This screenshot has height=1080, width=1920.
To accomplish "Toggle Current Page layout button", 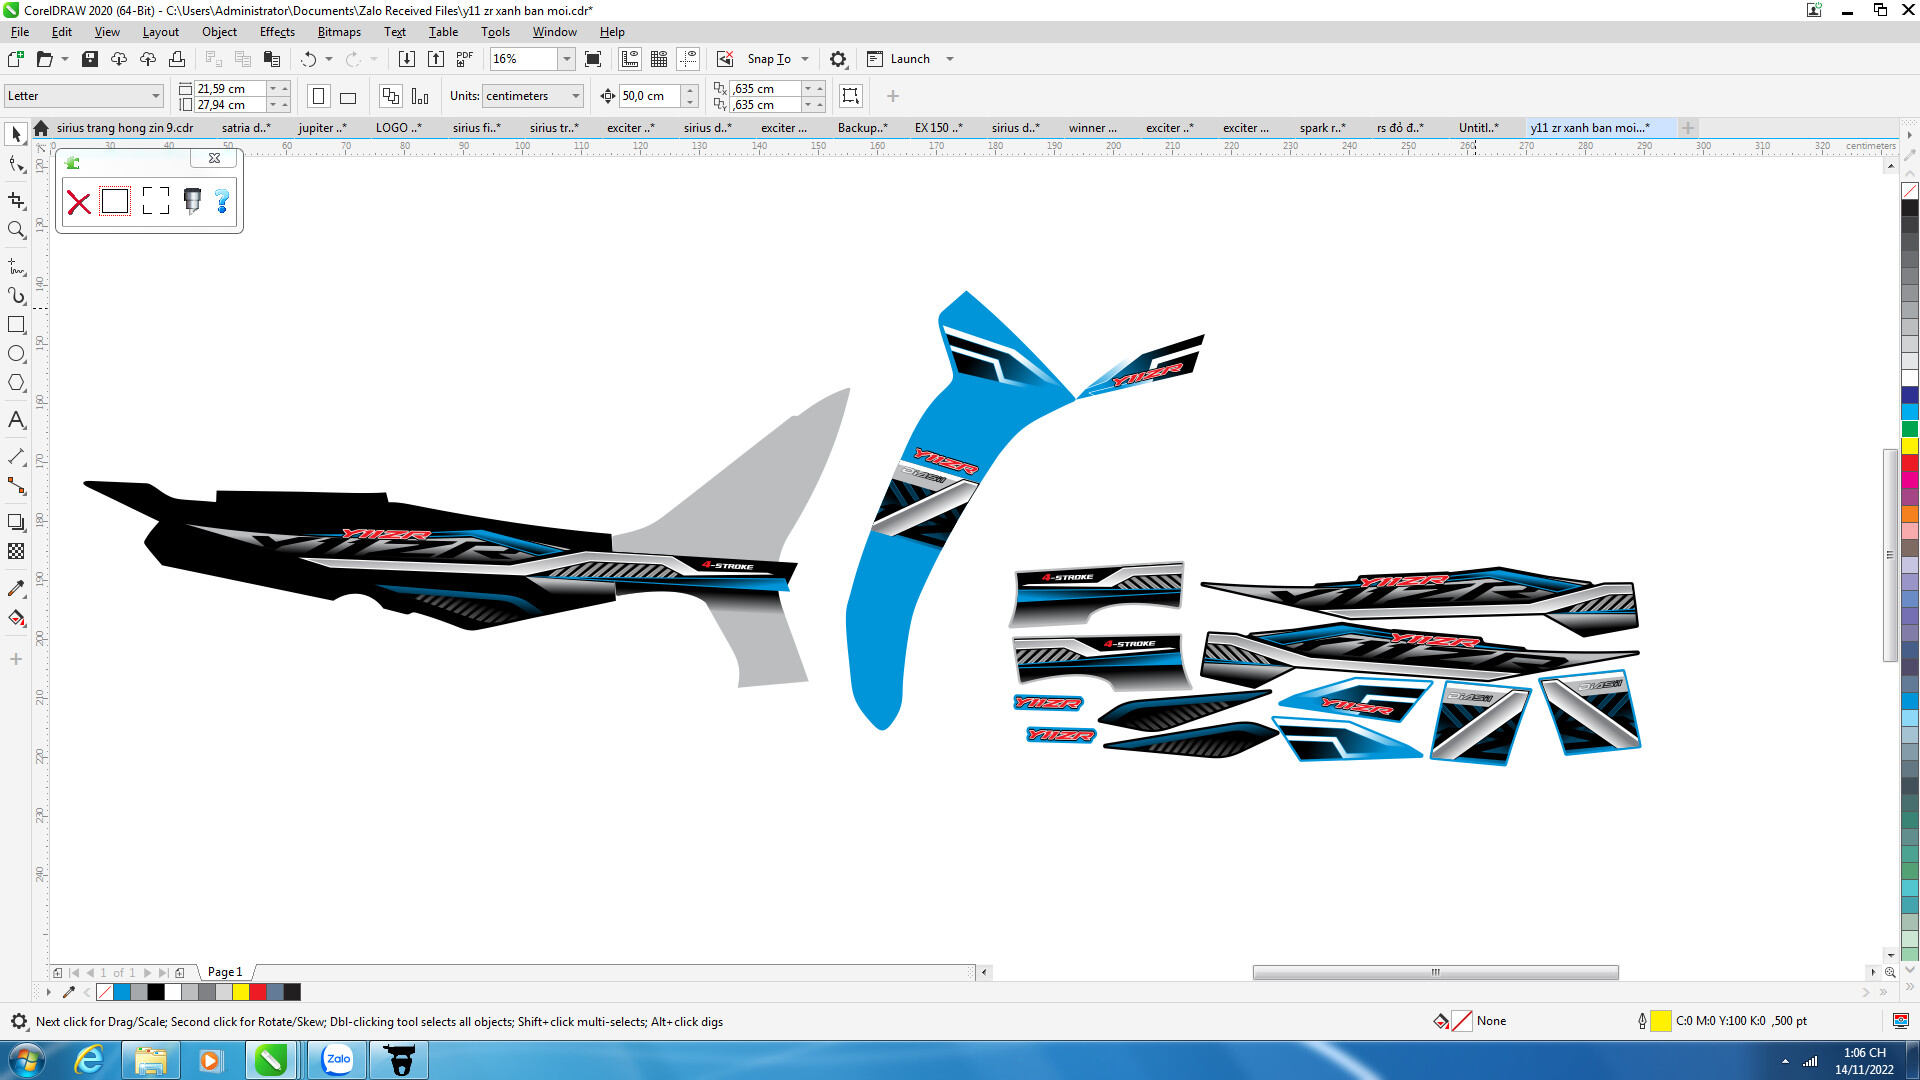I will tap(420, 96).
